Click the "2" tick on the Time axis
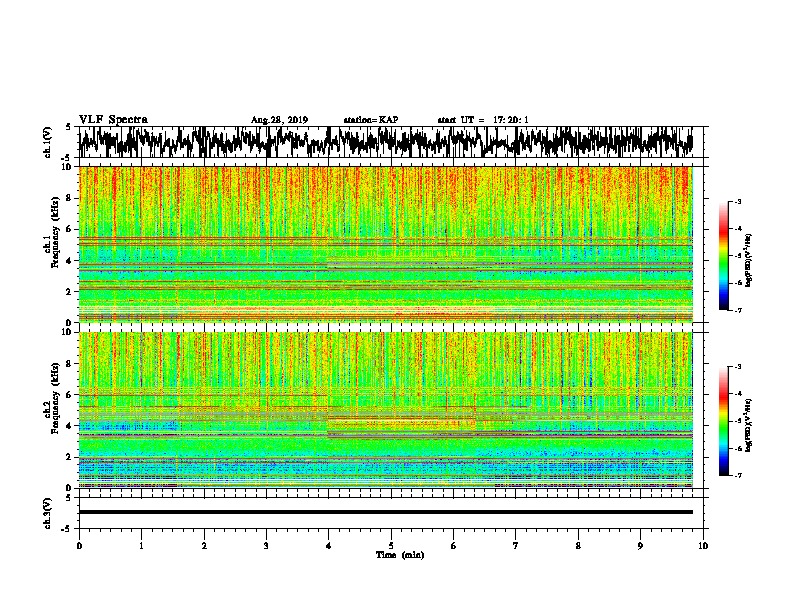 (204, 546)
